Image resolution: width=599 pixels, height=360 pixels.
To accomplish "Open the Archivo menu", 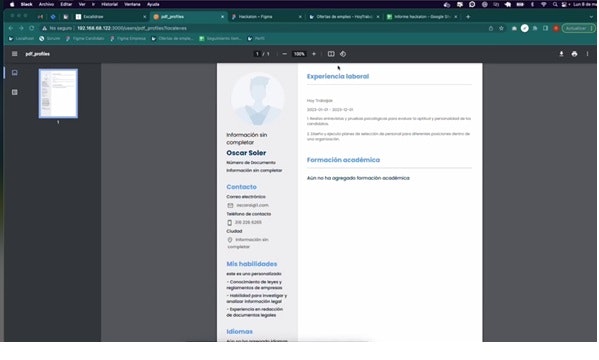I will pos(46,5).
